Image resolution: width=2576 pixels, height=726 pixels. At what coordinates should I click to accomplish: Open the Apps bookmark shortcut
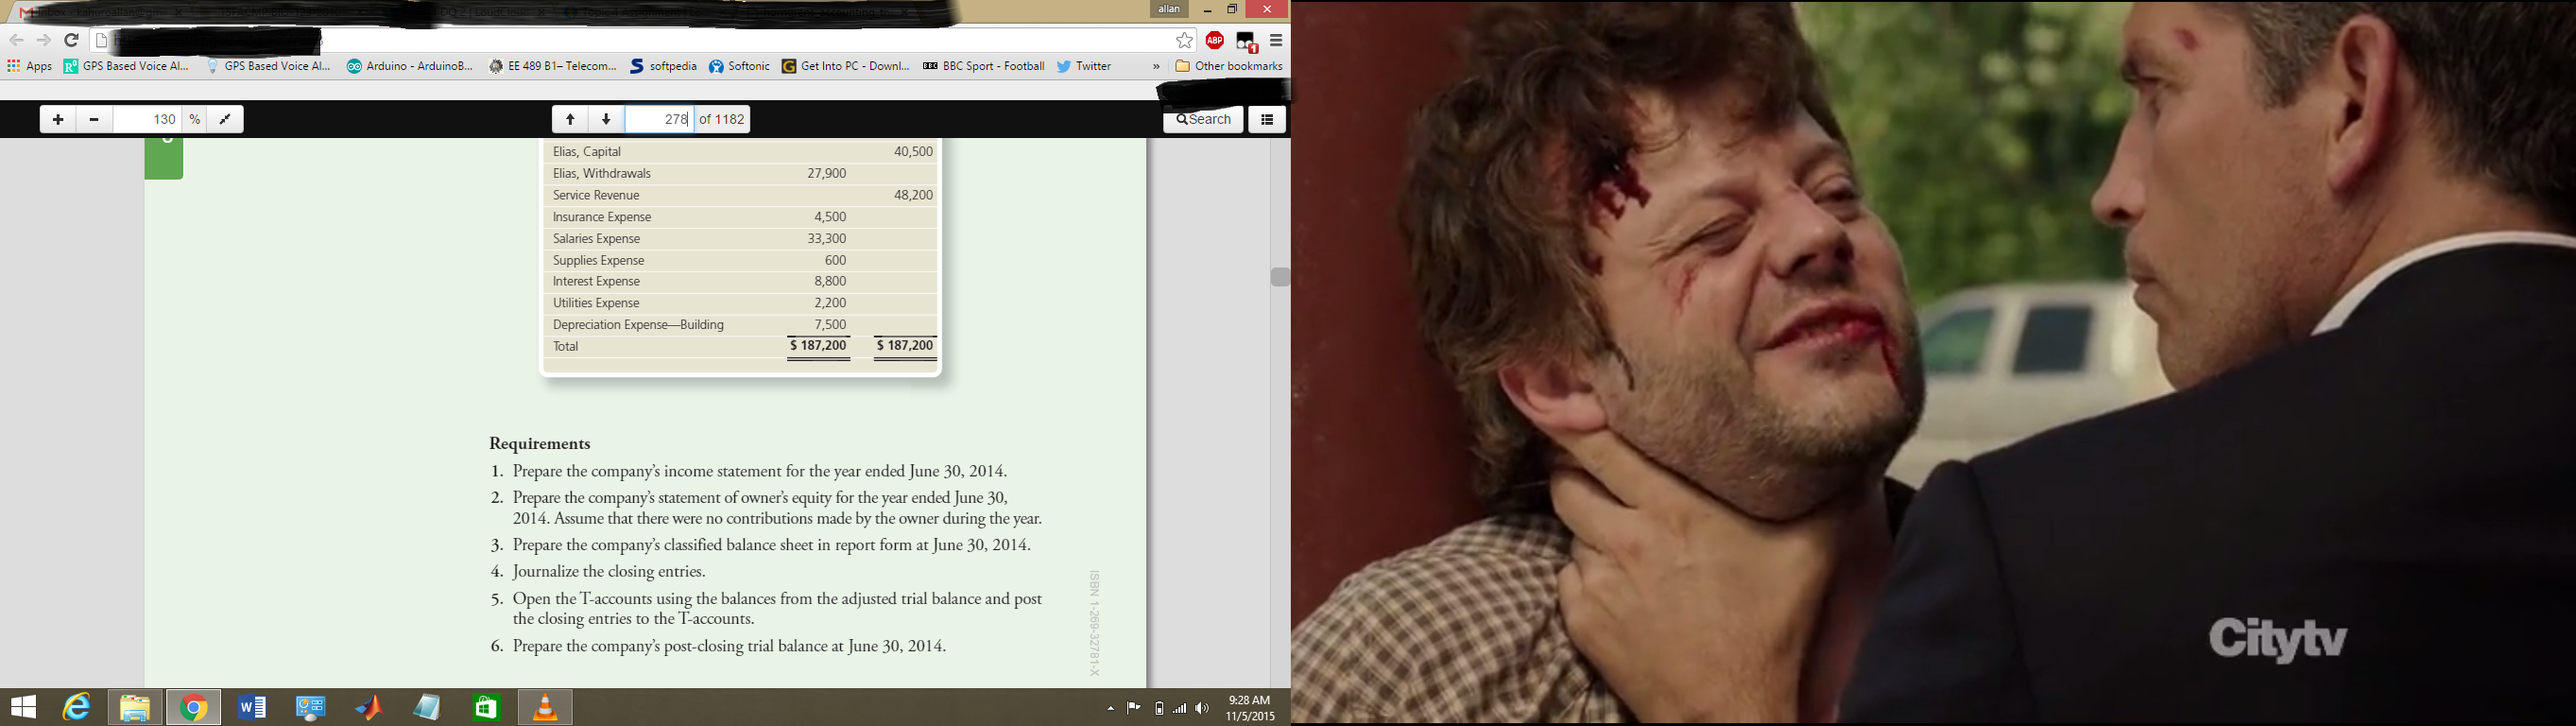tap(30, 67)
